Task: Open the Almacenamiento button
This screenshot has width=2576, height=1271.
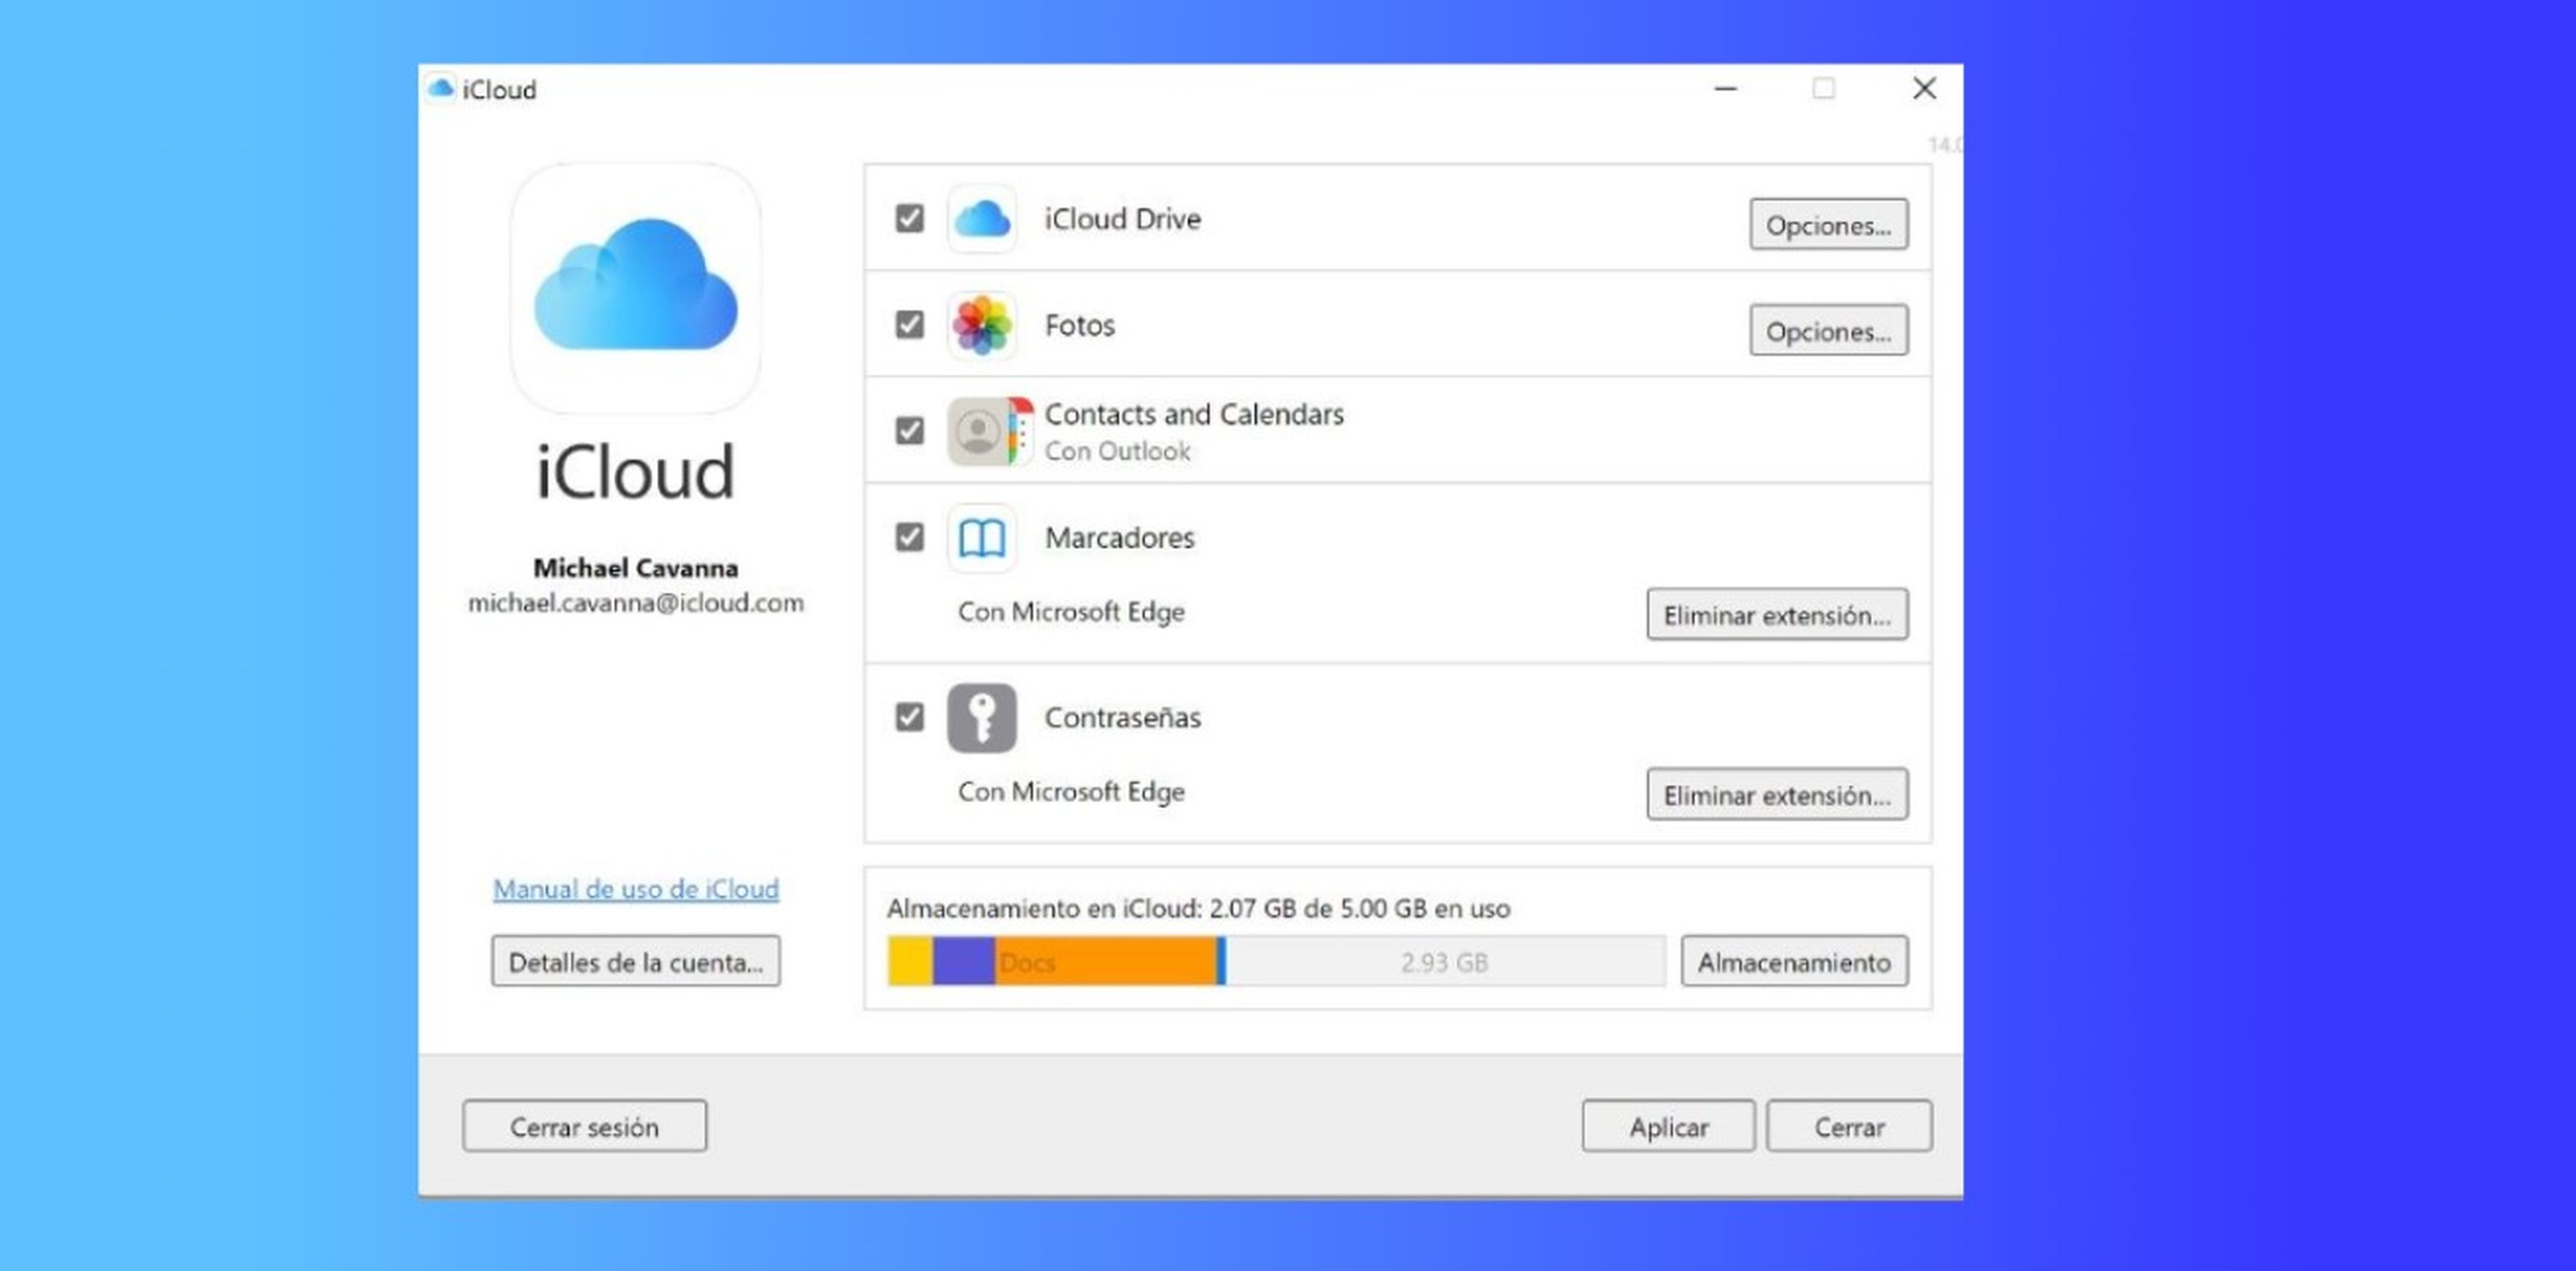Action: [1794, 961]
